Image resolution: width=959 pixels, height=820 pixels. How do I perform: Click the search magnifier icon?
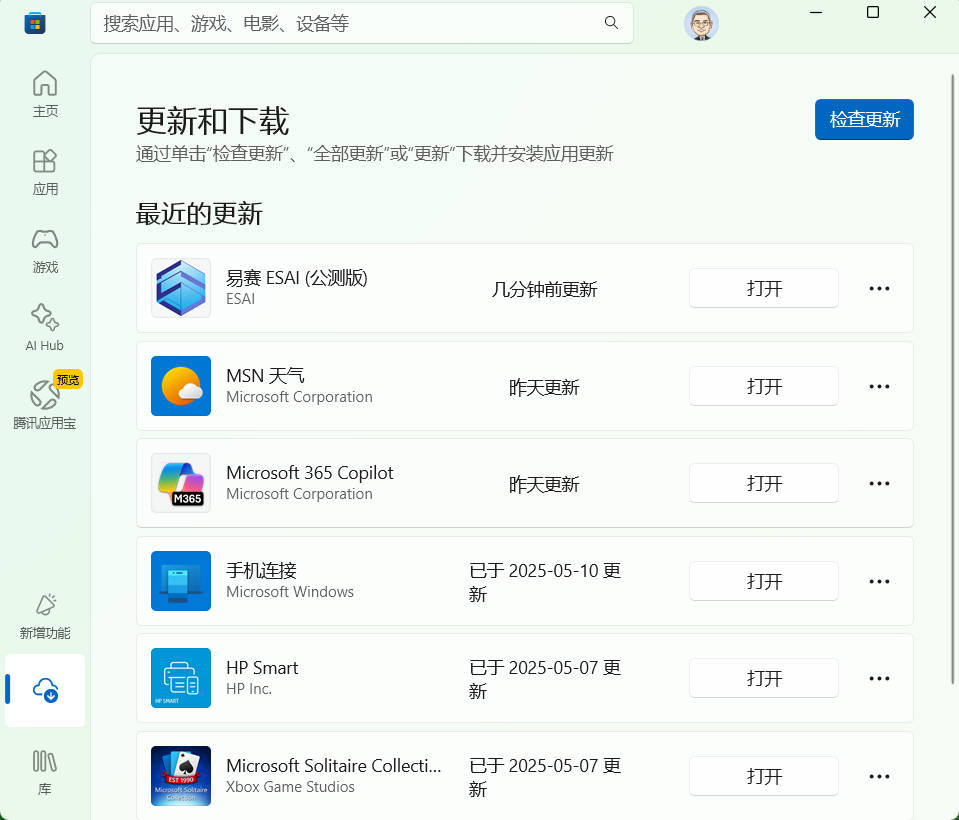611,23
